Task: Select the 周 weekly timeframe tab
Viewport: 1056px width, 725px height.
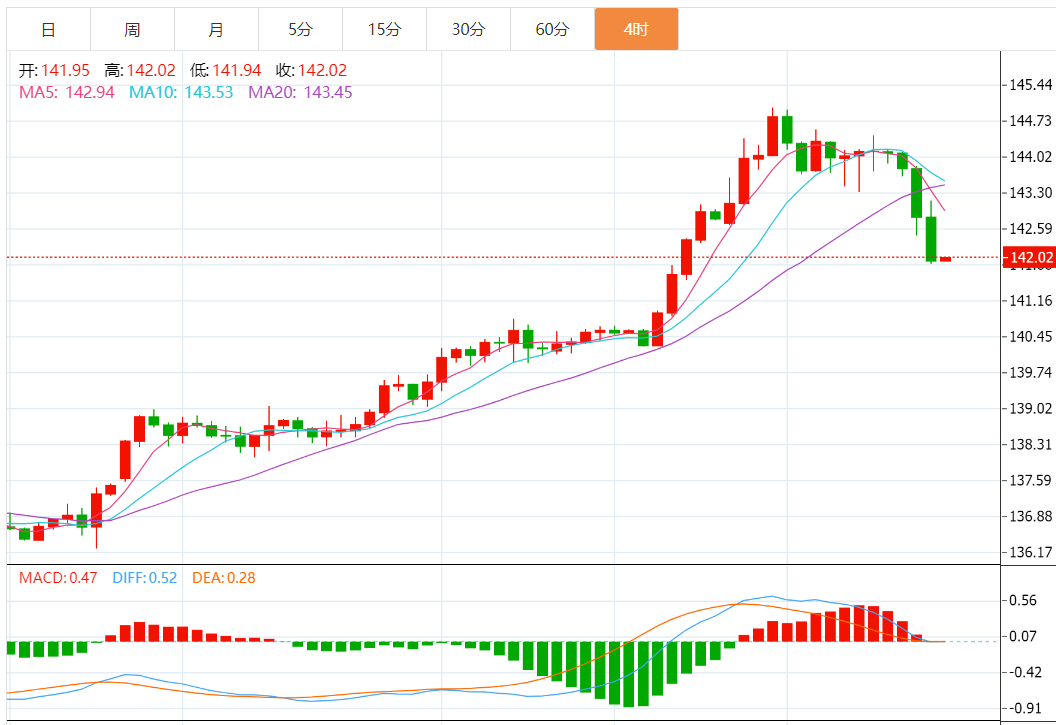Action: coord(132,30)
